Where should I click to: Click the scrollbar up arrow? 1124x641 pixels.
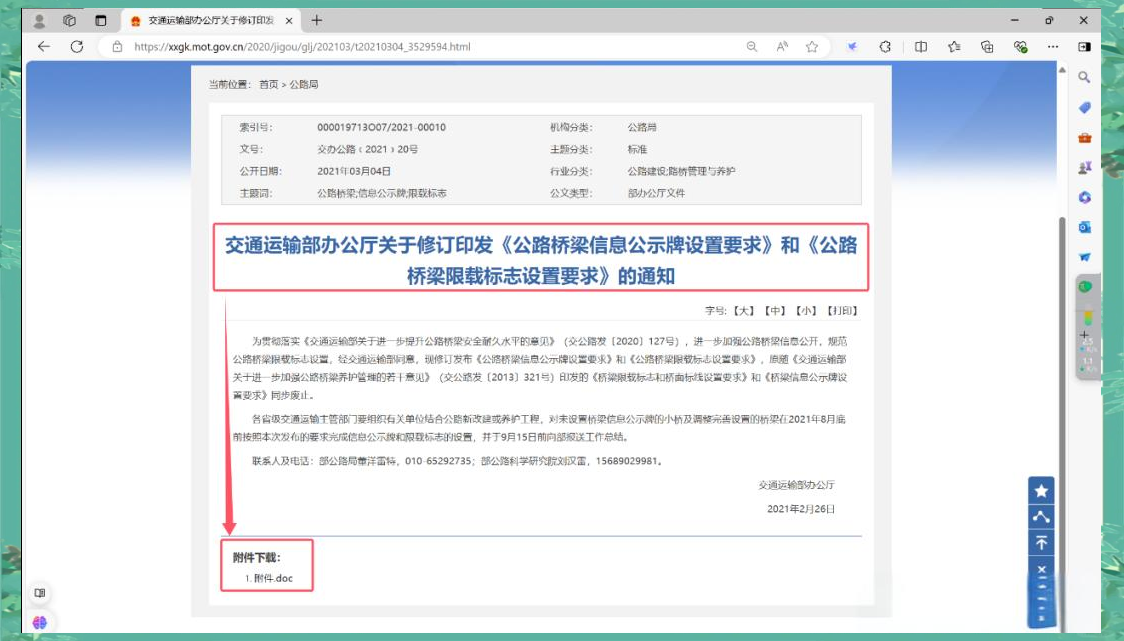1062,70
